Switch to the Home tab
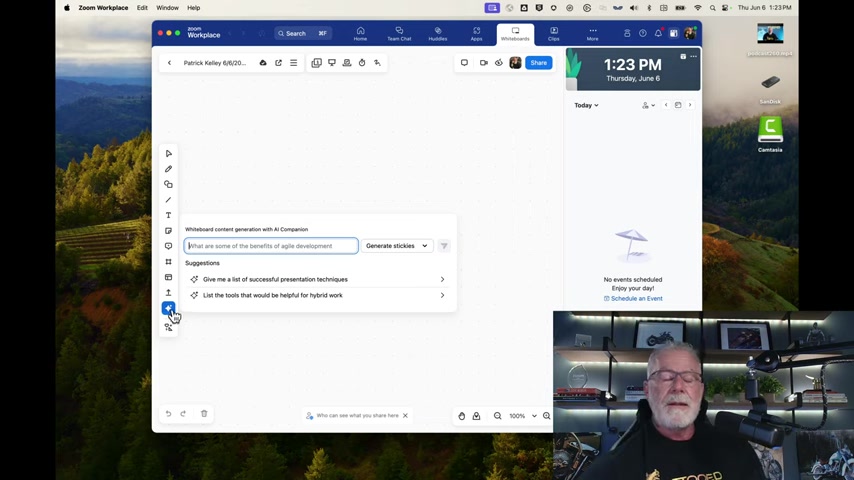The image size is (854, 480). pyautogui.click(x=361, y=34)
